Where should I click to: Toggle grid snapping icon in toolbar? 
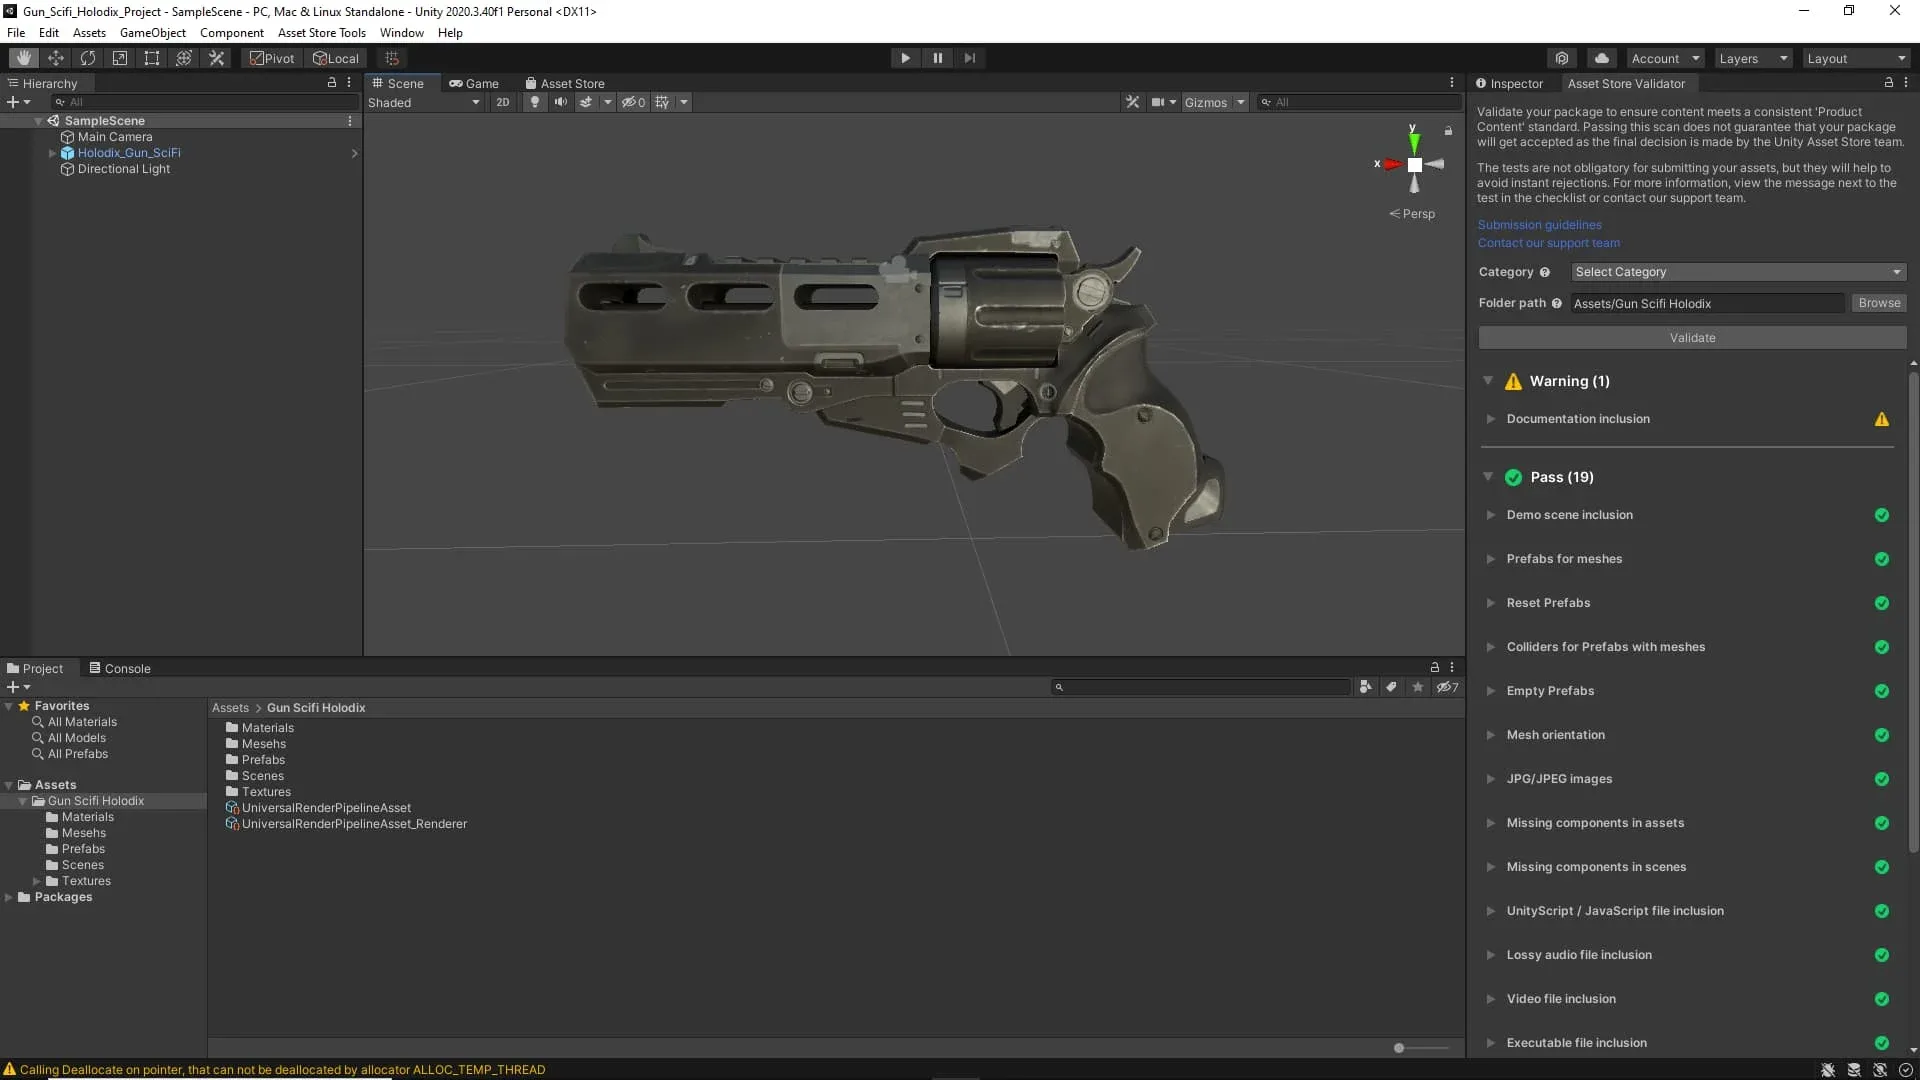(392, 58)
